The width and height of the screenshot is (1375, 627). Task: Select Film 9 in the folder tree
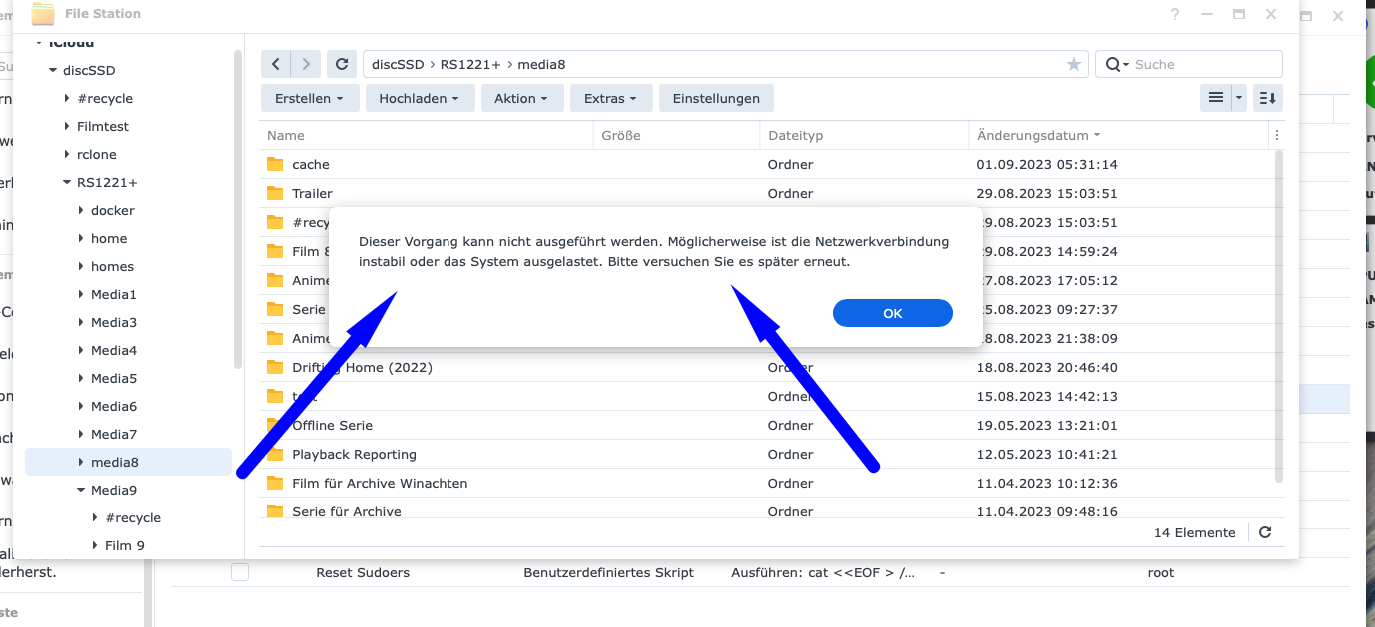pyautogui.click(x=125, y=546)
